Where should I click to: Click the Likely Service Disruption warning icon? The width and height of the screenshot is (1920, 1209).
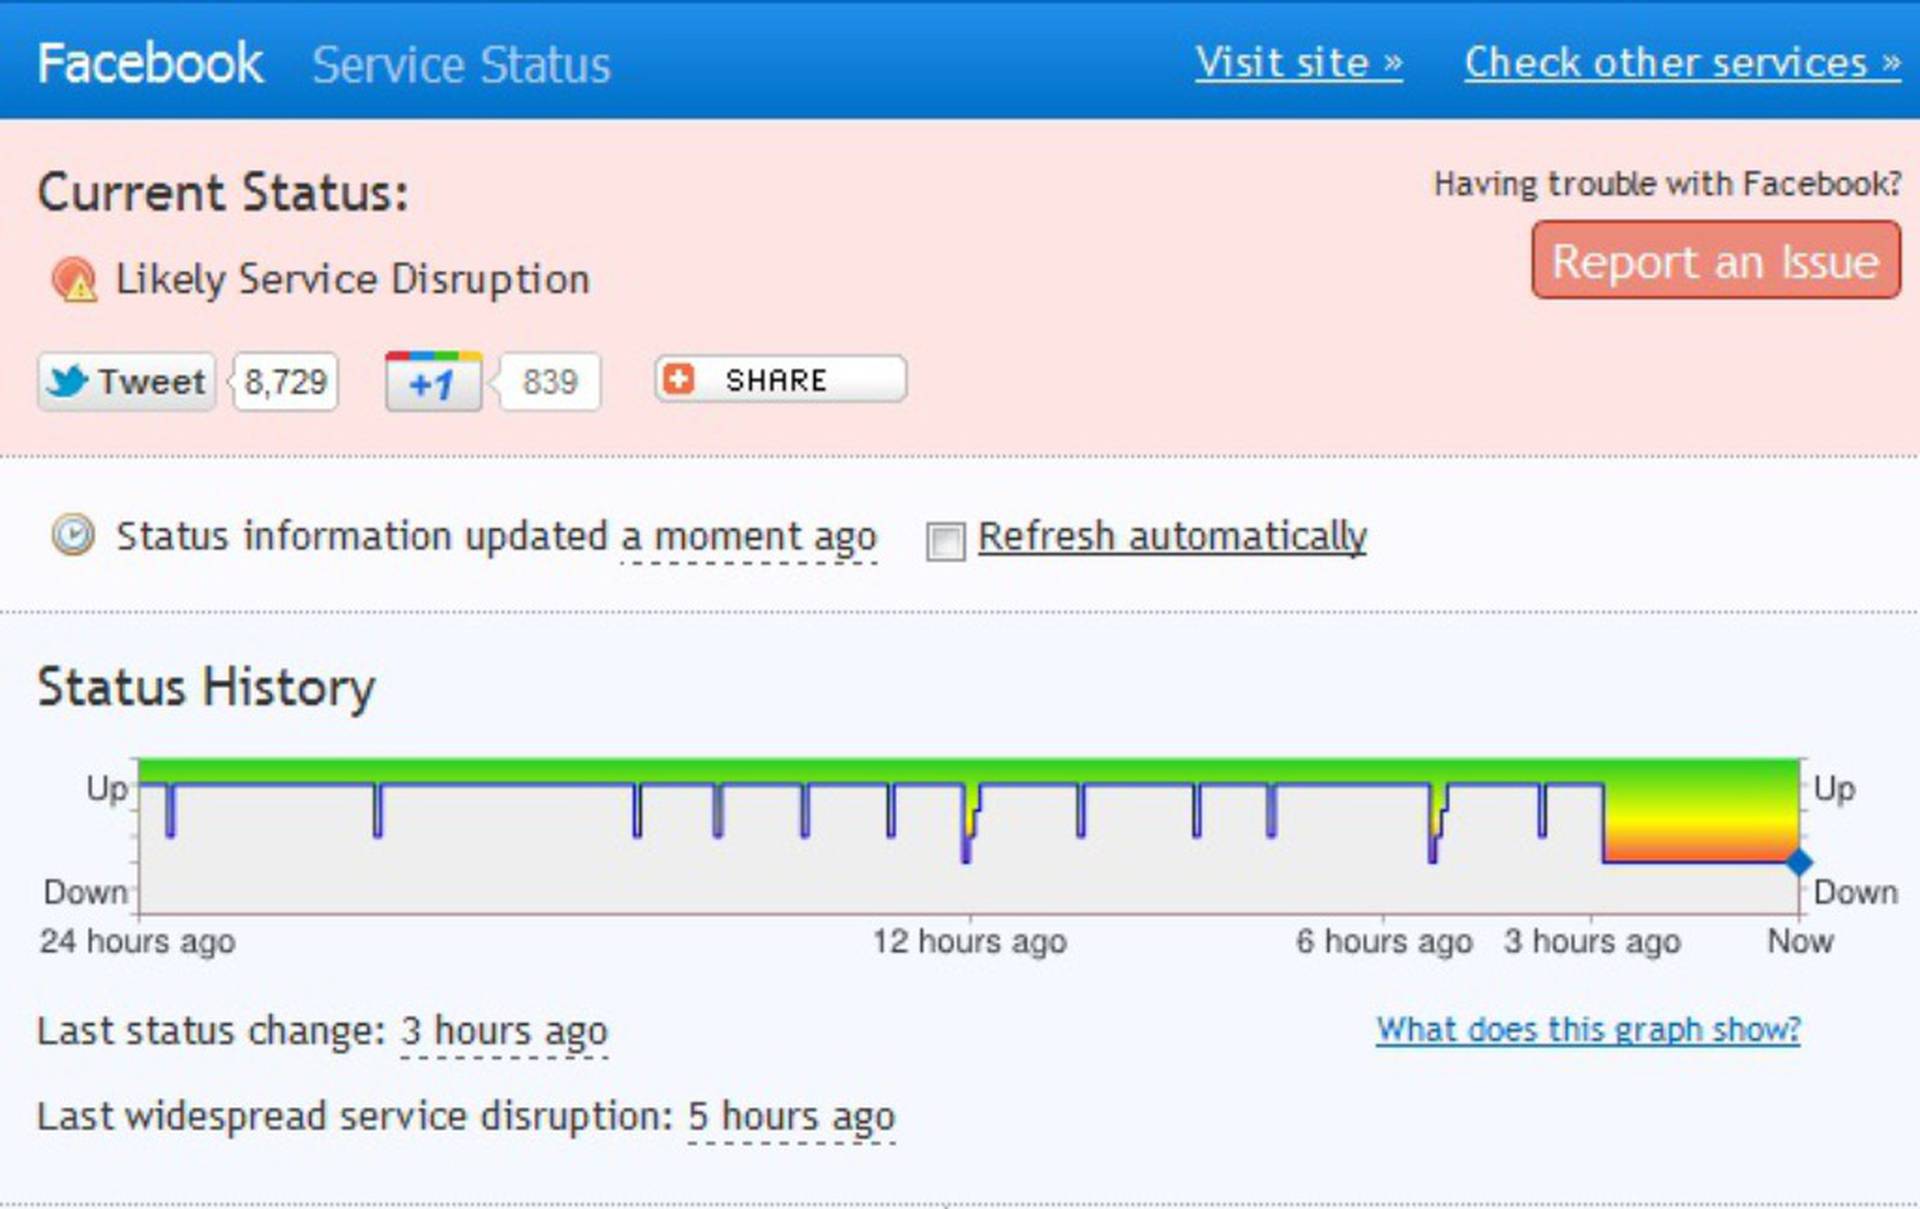pos(74,279)
